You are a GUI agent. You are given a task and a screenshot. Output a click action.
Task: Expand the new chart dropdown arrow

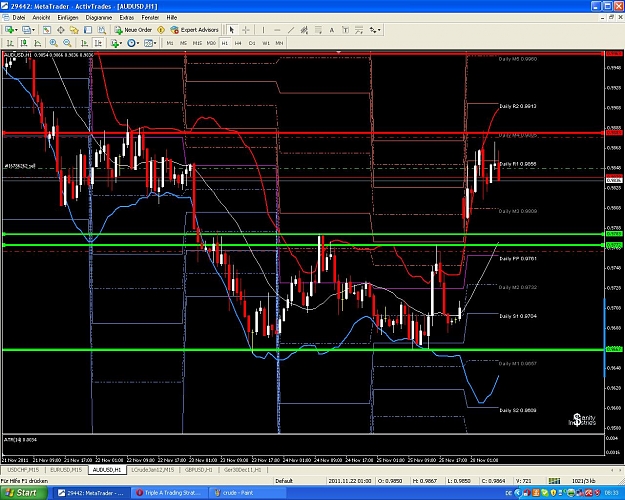(x=16, y=30)
